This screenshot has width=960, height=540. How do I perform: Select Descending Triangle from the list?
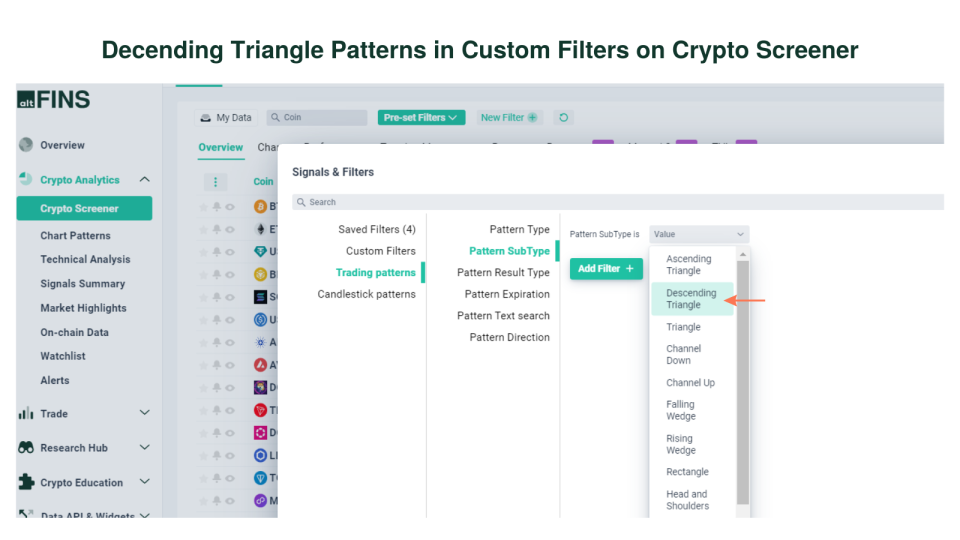691,299
